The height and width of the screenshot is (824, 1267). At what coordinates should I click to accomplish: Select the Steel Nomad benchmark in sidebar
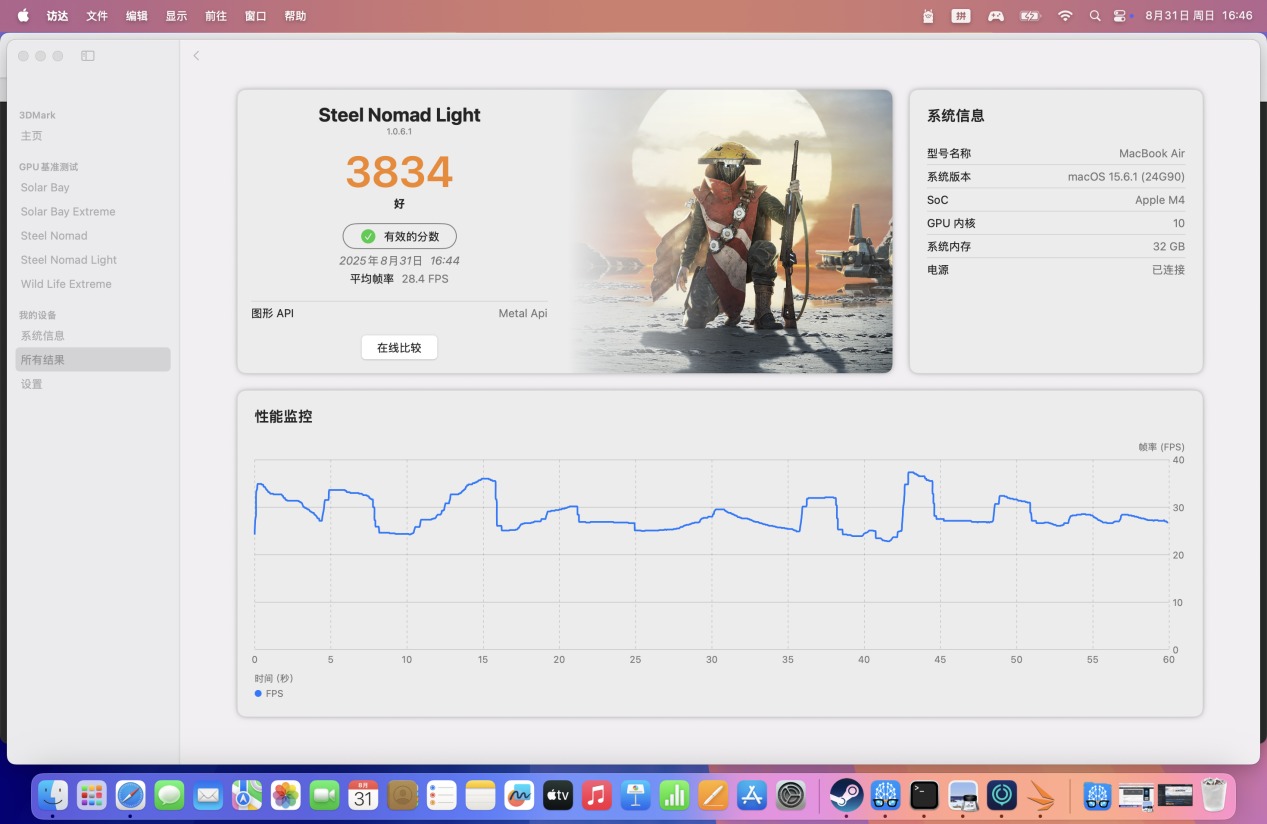click(54, 235)
